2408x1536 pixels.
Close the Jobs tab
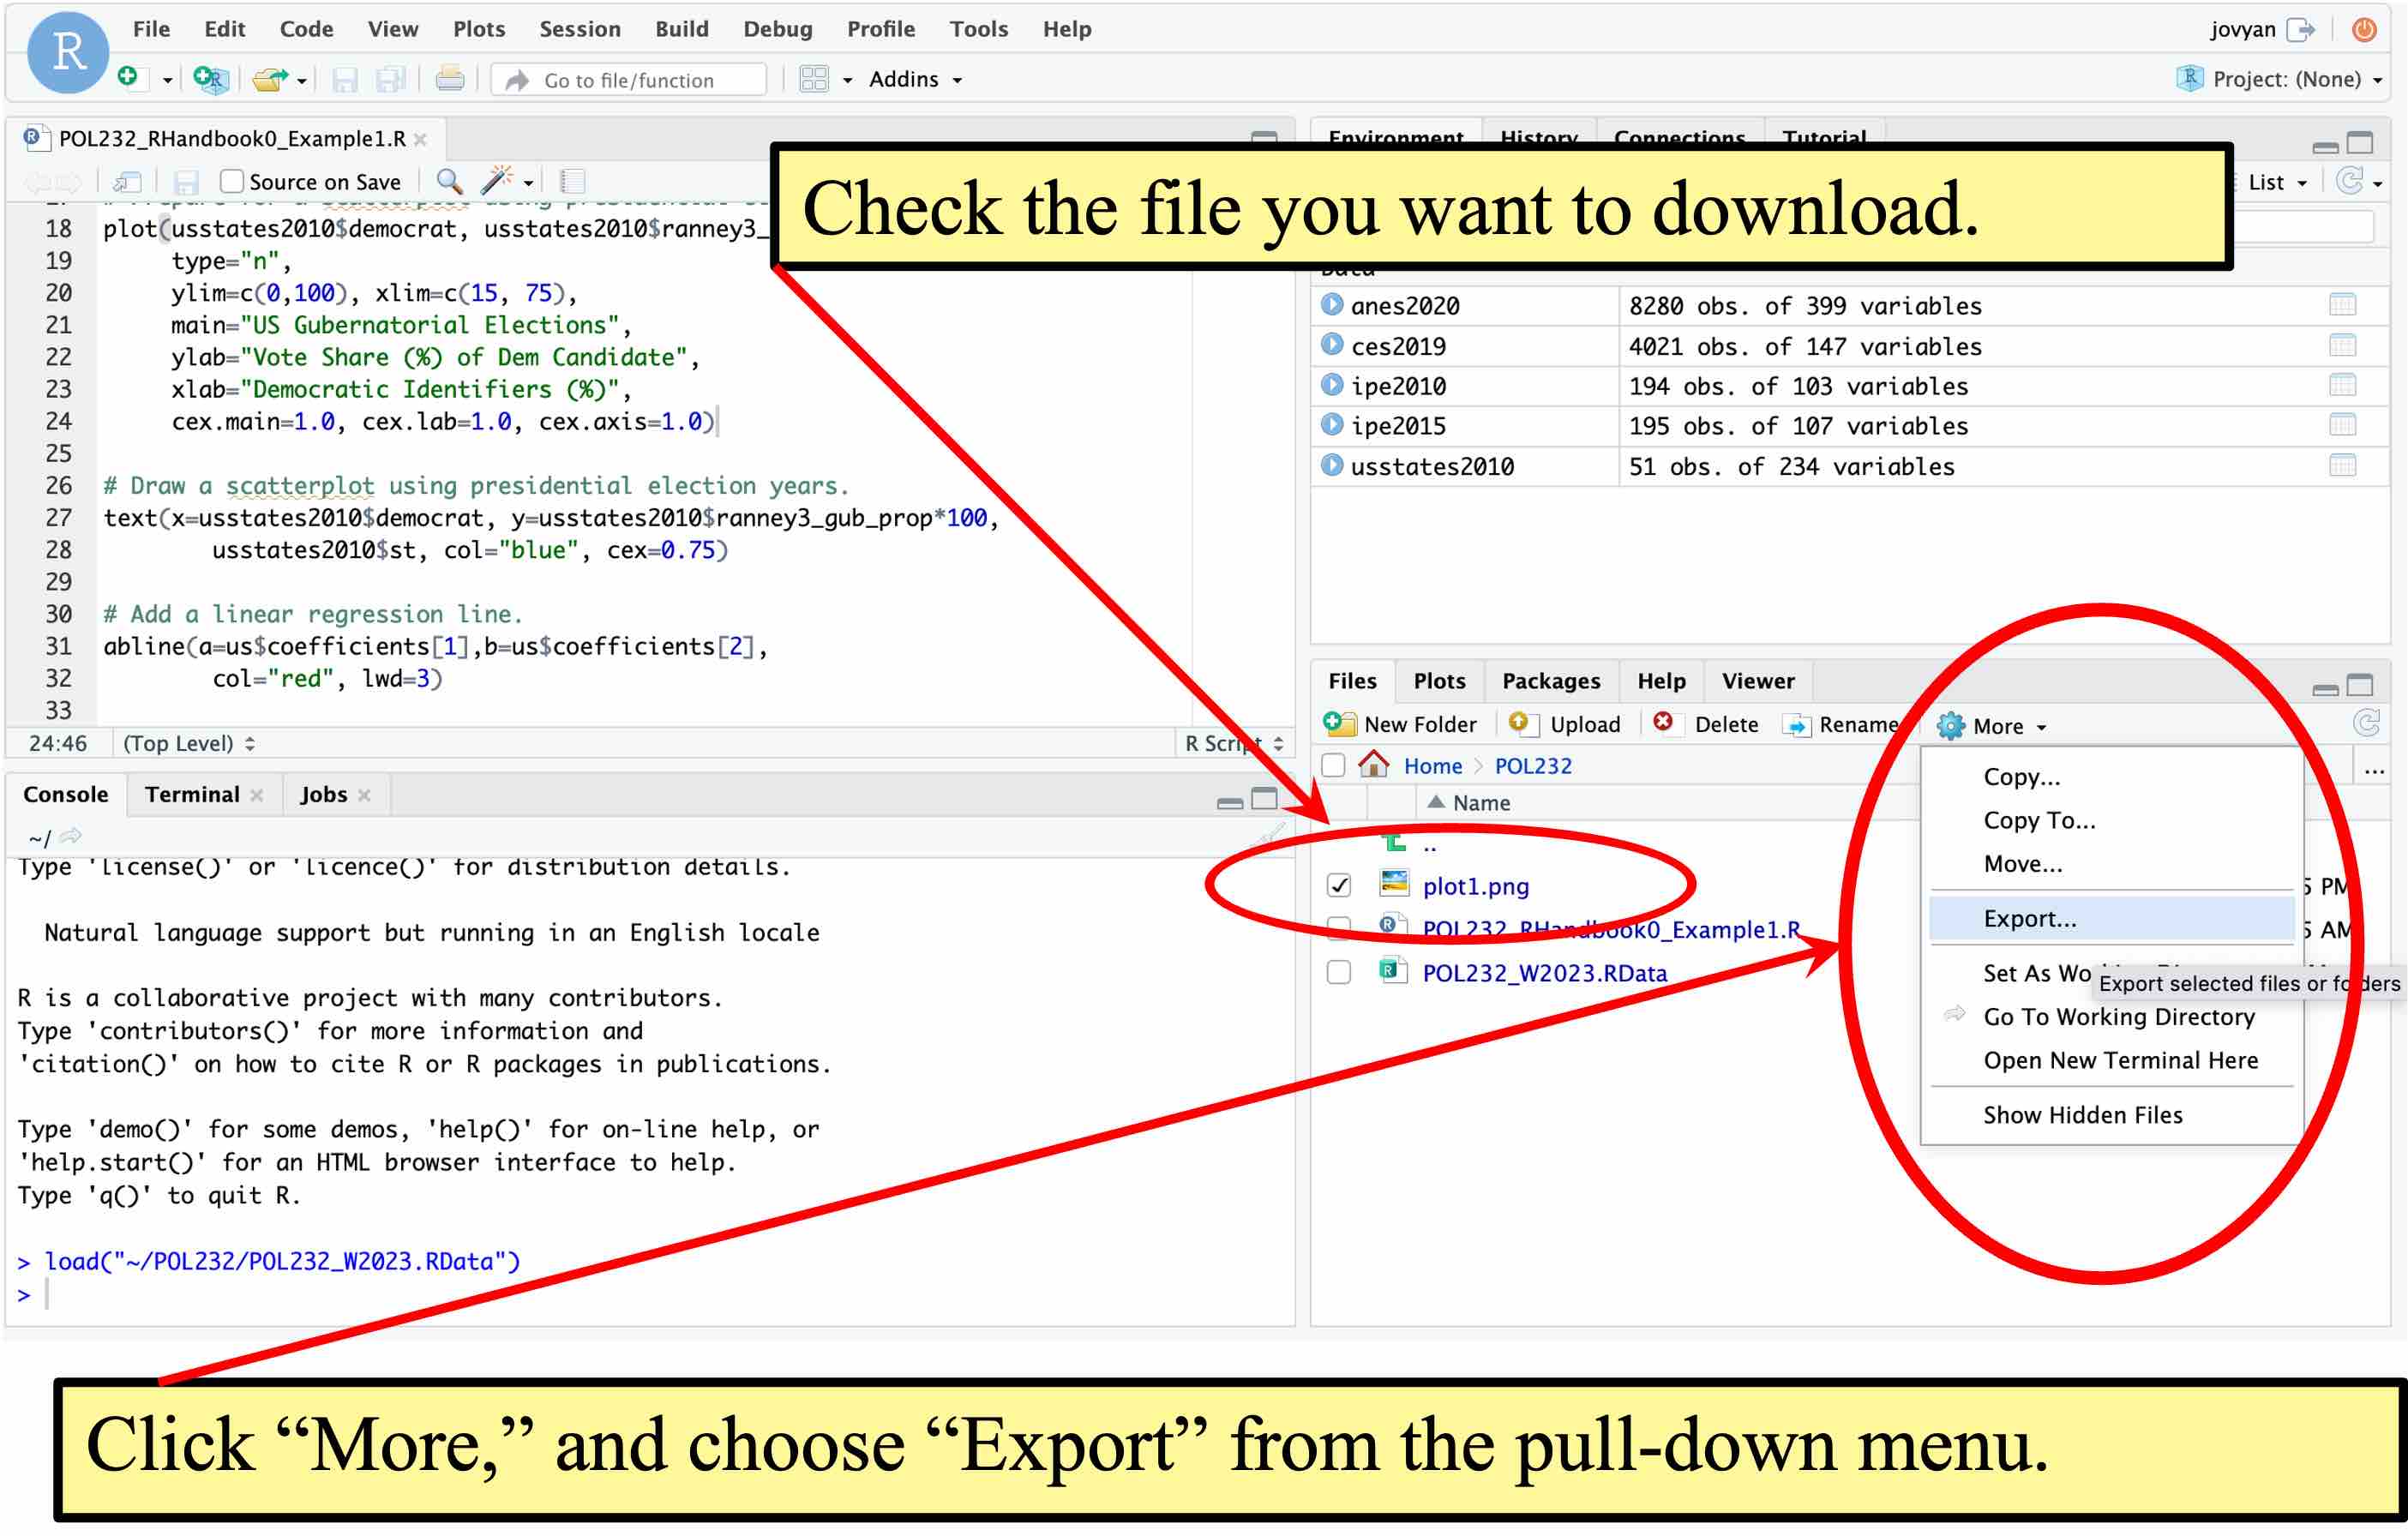[364, 795]
